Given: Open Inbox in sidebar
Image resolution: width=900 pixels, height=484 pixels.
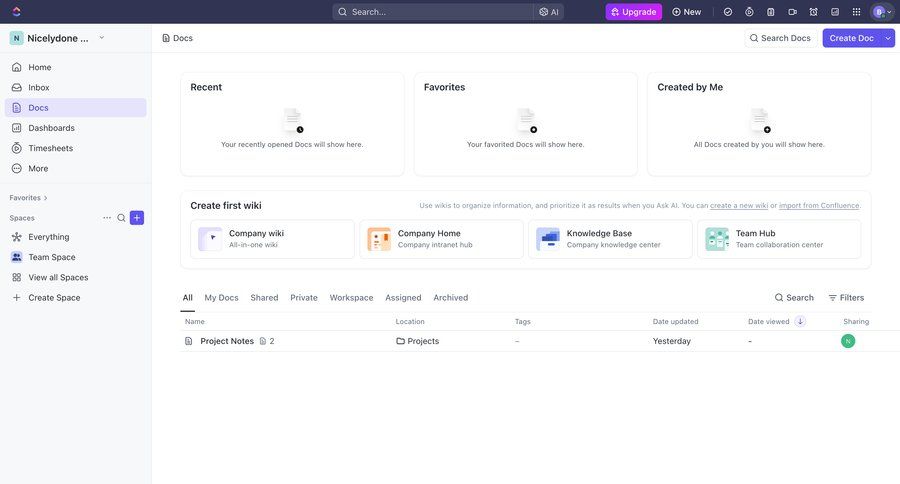Looking at the screenshot, I should (76, 87).
